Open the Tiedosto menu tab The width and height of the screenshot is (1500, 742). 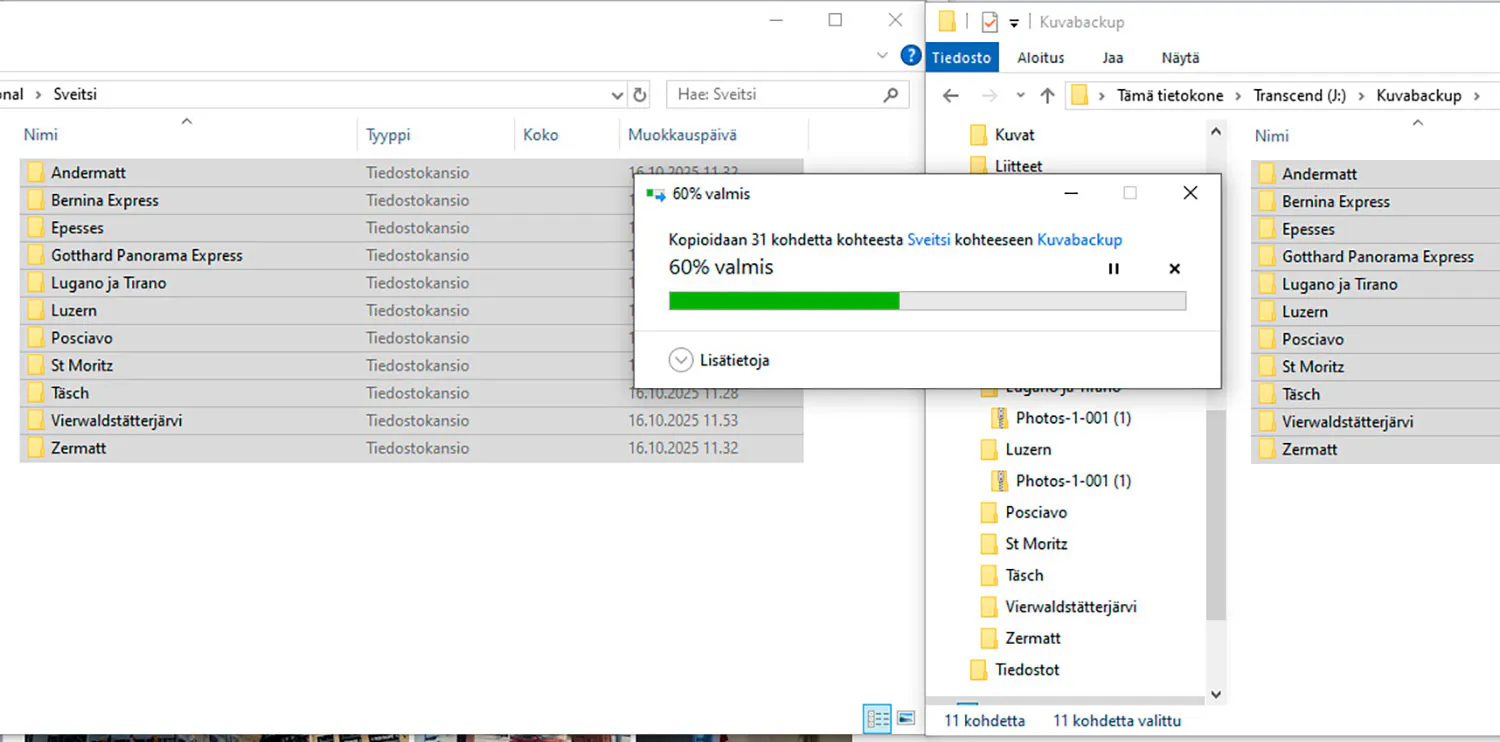pos(961,58)
